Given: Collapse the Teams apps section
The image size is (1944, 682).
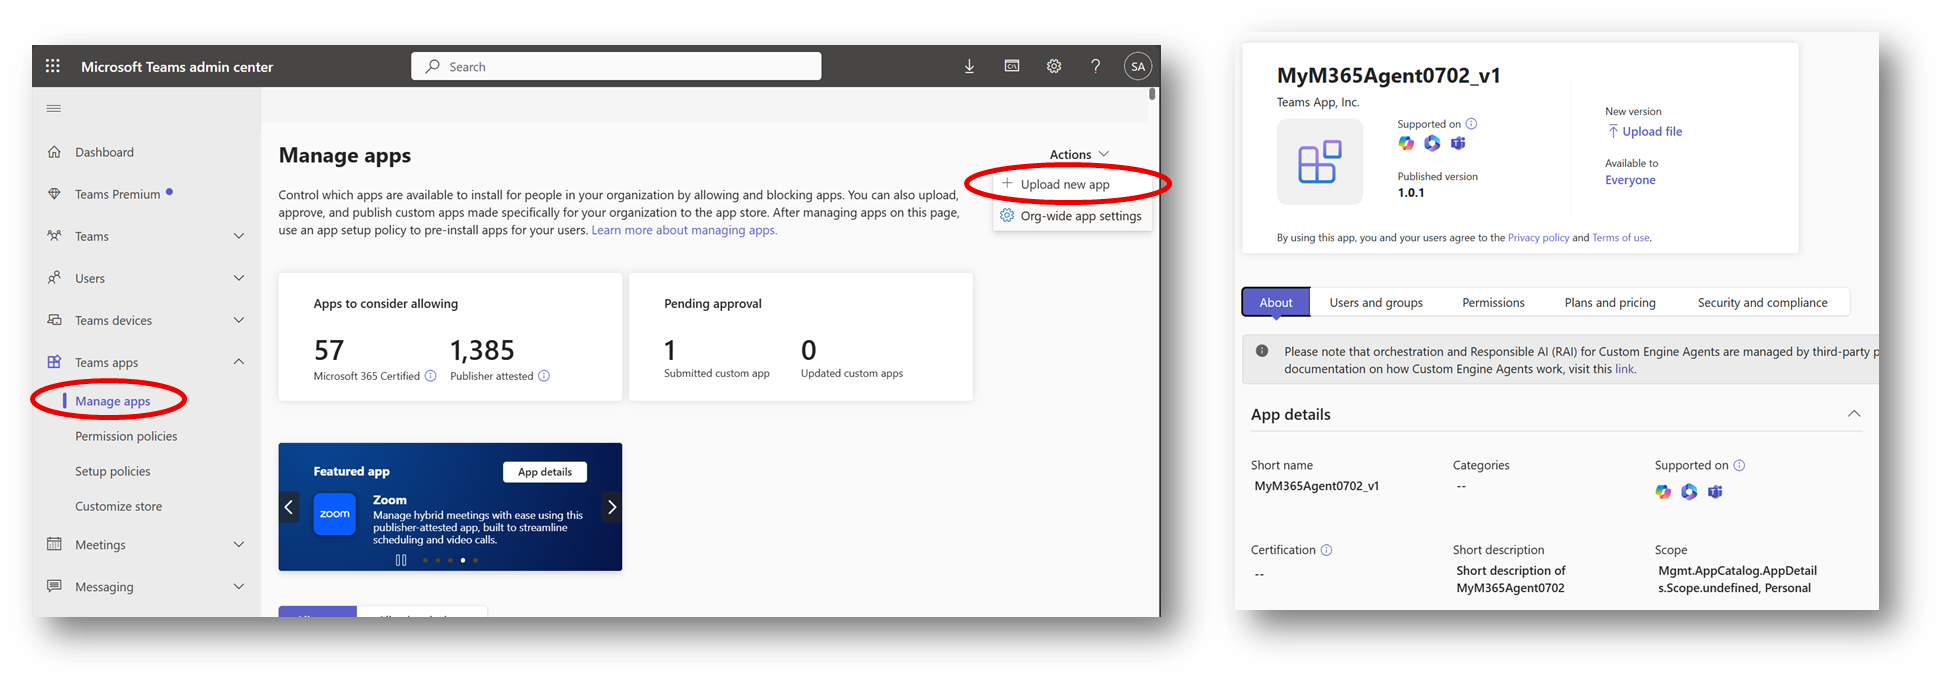Looking at the screenshot, I should (239, 362).
